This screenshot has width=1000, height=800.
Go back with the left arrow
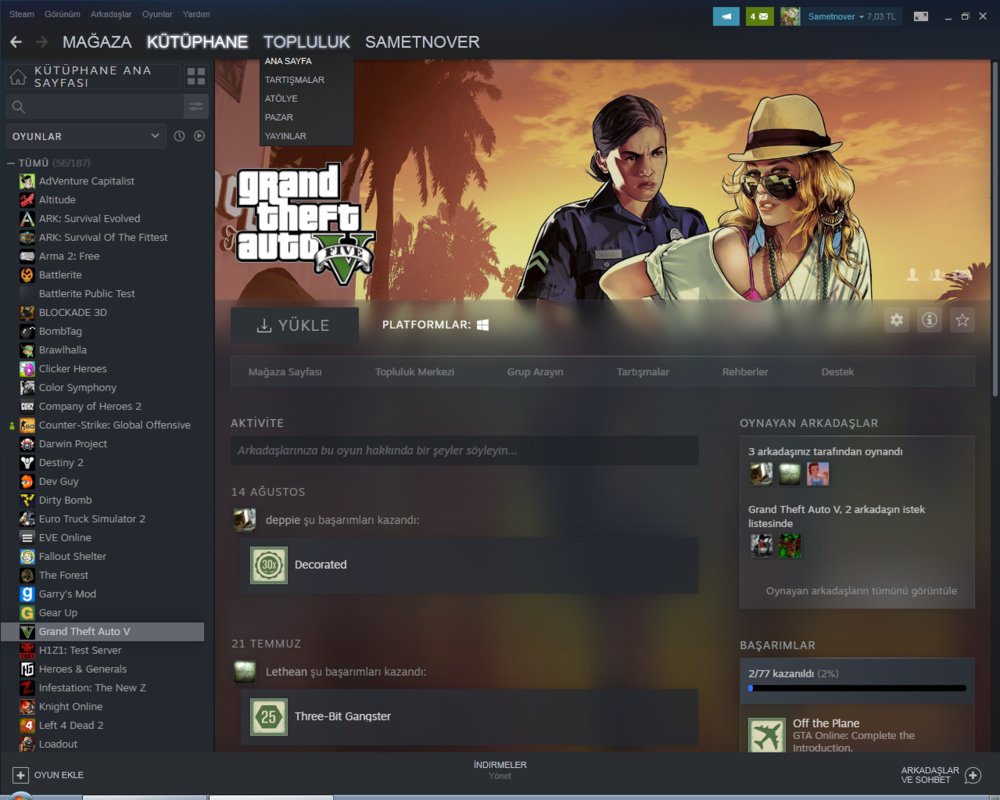click(16, 42)
